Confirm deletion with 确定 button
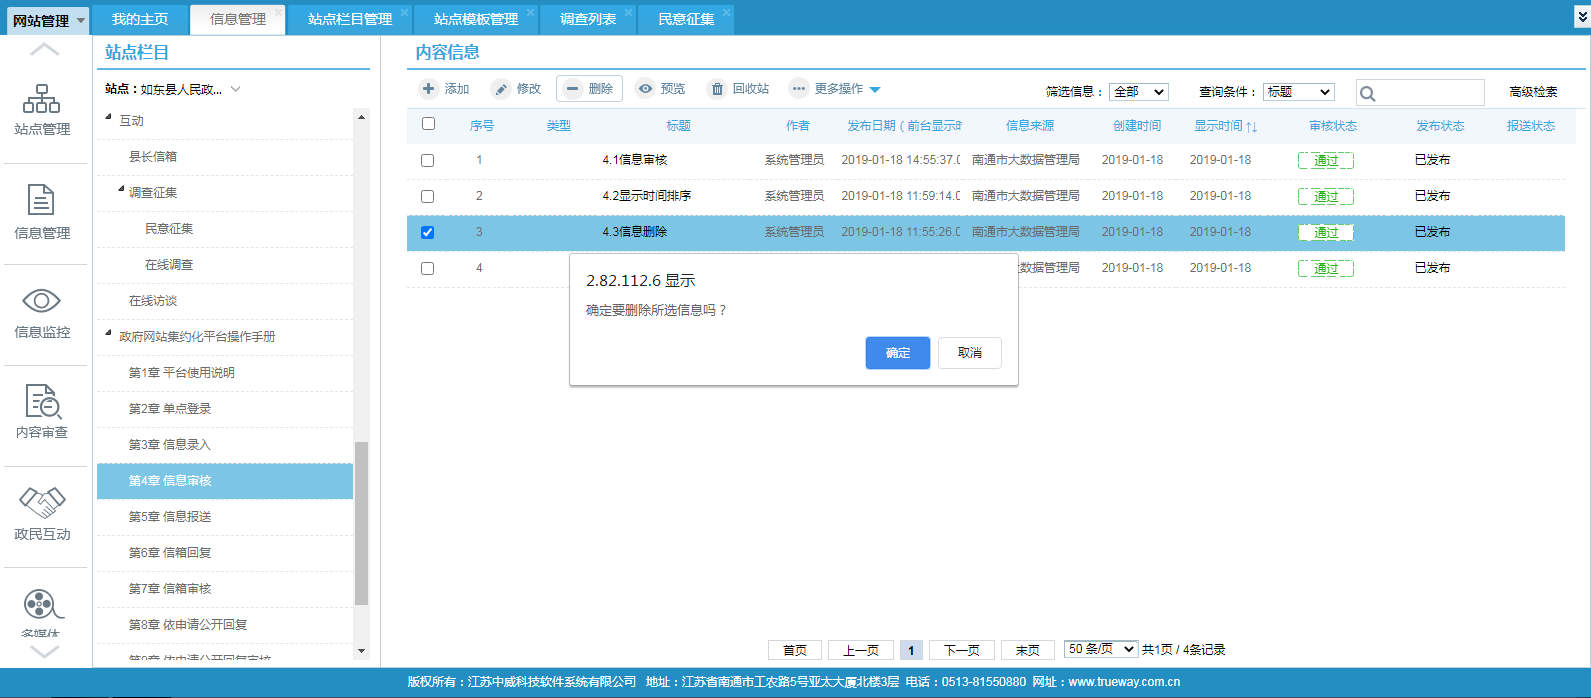The width and height of the screenshot is (1591, 698). (x=898, y=353)
